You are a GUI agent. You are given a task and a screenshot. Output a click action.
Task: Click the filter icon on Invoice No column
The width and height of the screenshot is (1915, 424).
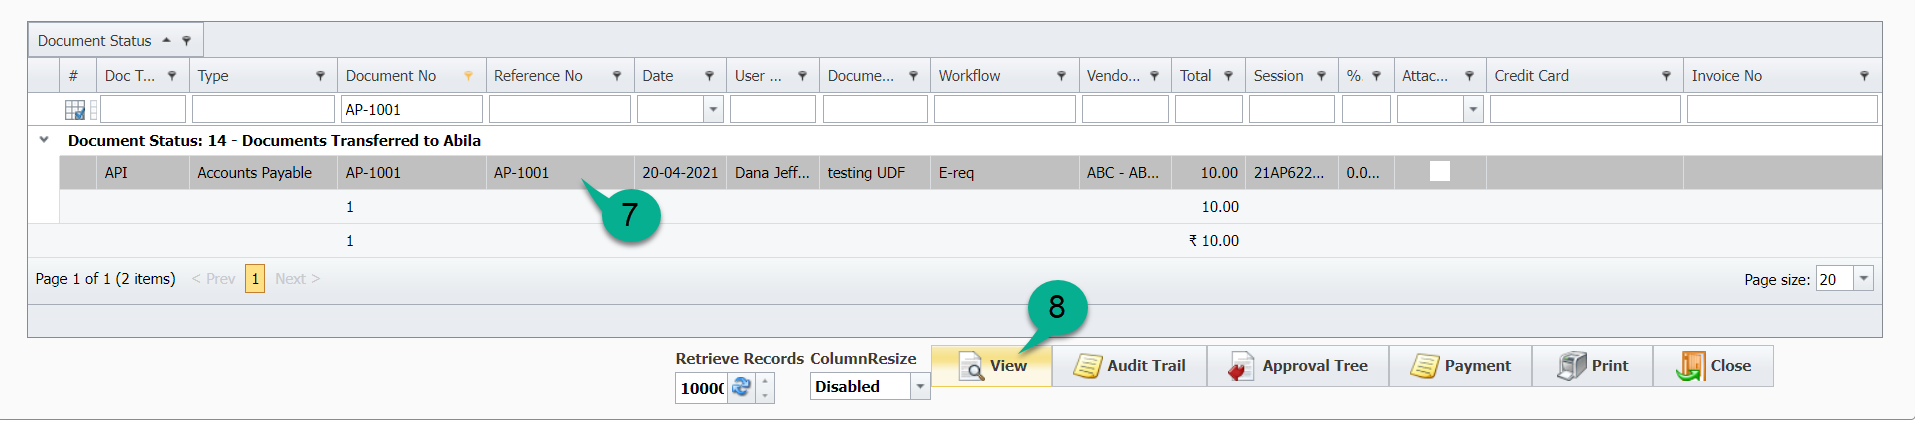click(x=1864, y=76)
